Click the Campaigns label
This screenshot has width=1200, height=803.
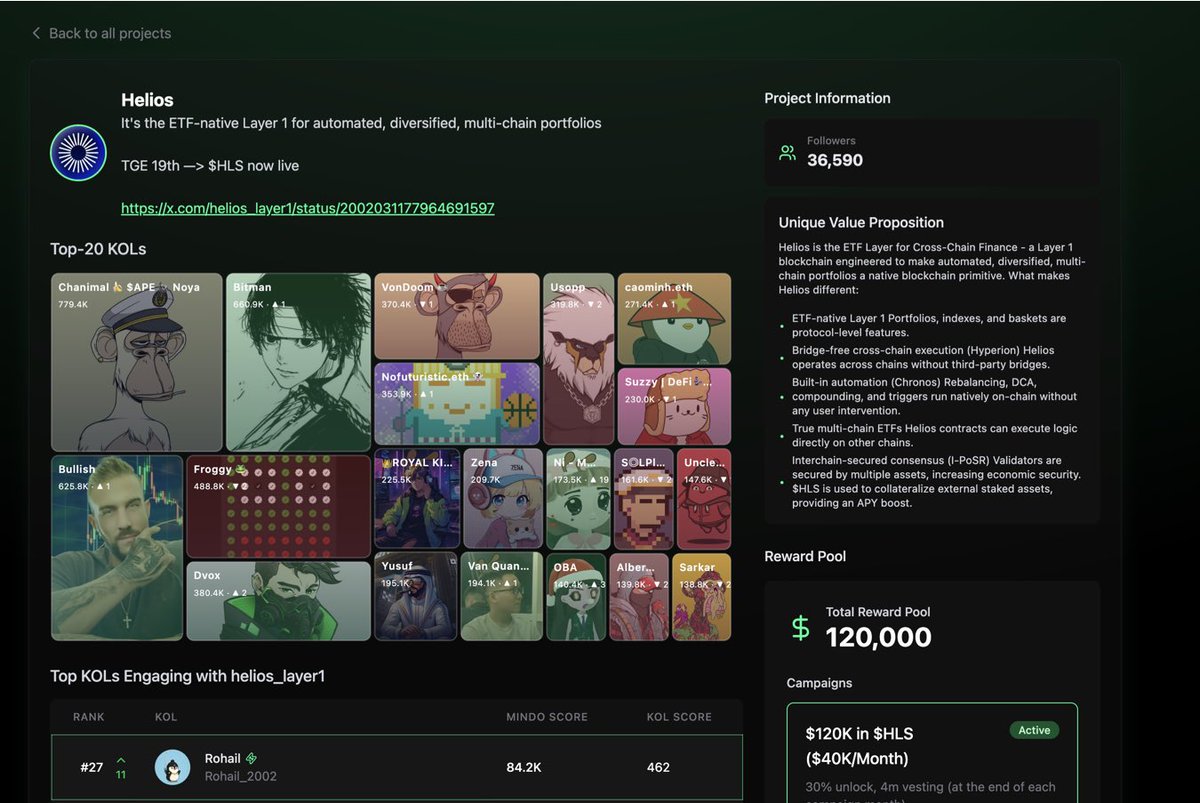[820, 683]
